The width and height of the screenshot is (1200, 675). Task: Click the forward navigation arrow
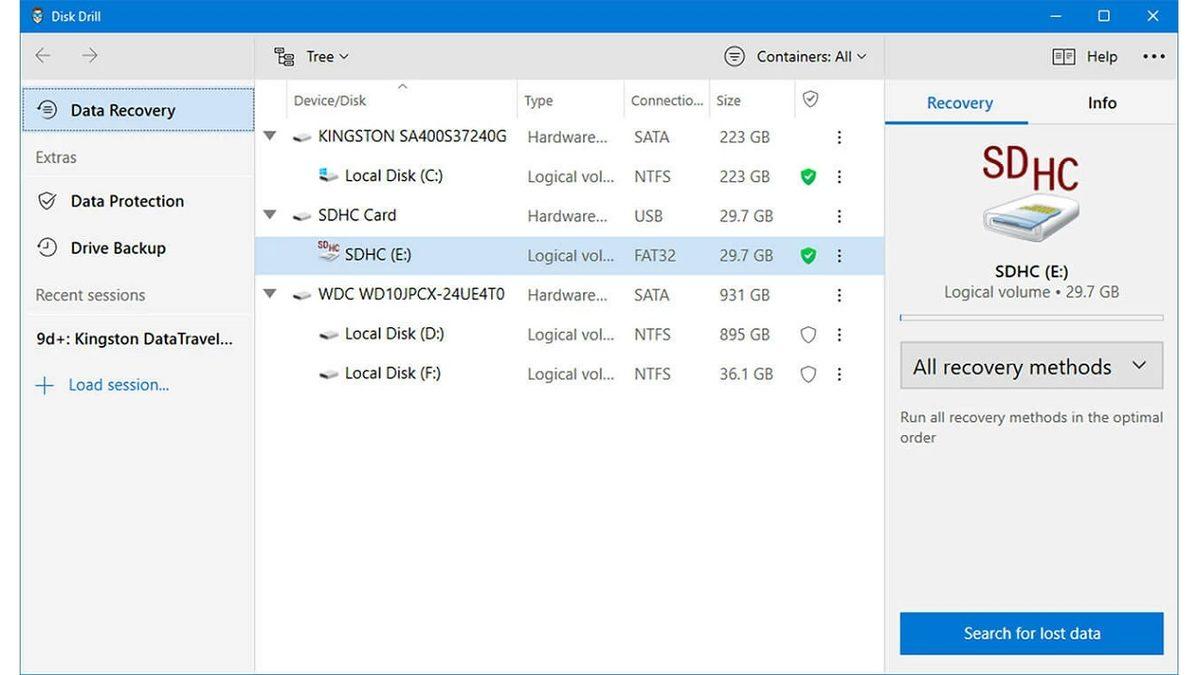(90, 56)
